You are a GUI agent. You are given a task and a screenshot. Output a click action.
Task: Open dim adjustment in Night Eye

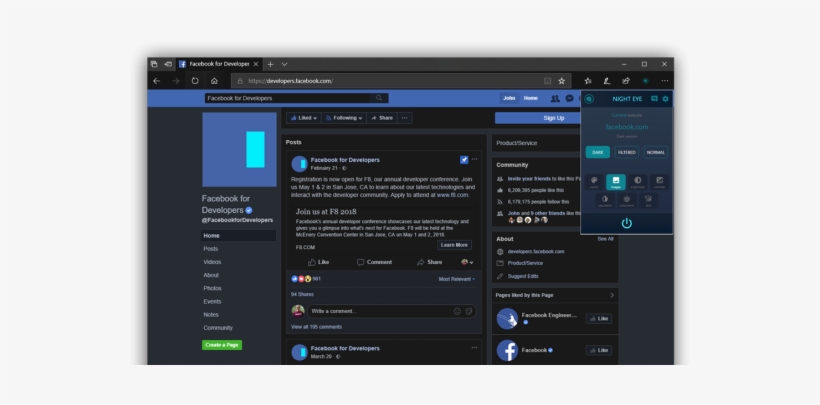[x=648, y=201]
